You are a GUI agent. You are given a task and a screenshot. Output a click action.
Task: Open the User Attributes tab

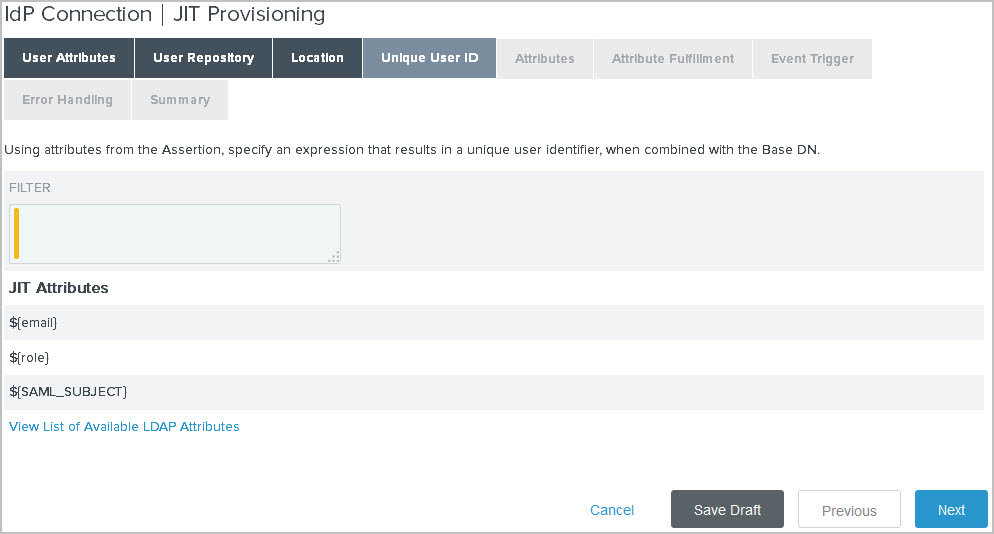pyautogui.click(x=68, y=58)
